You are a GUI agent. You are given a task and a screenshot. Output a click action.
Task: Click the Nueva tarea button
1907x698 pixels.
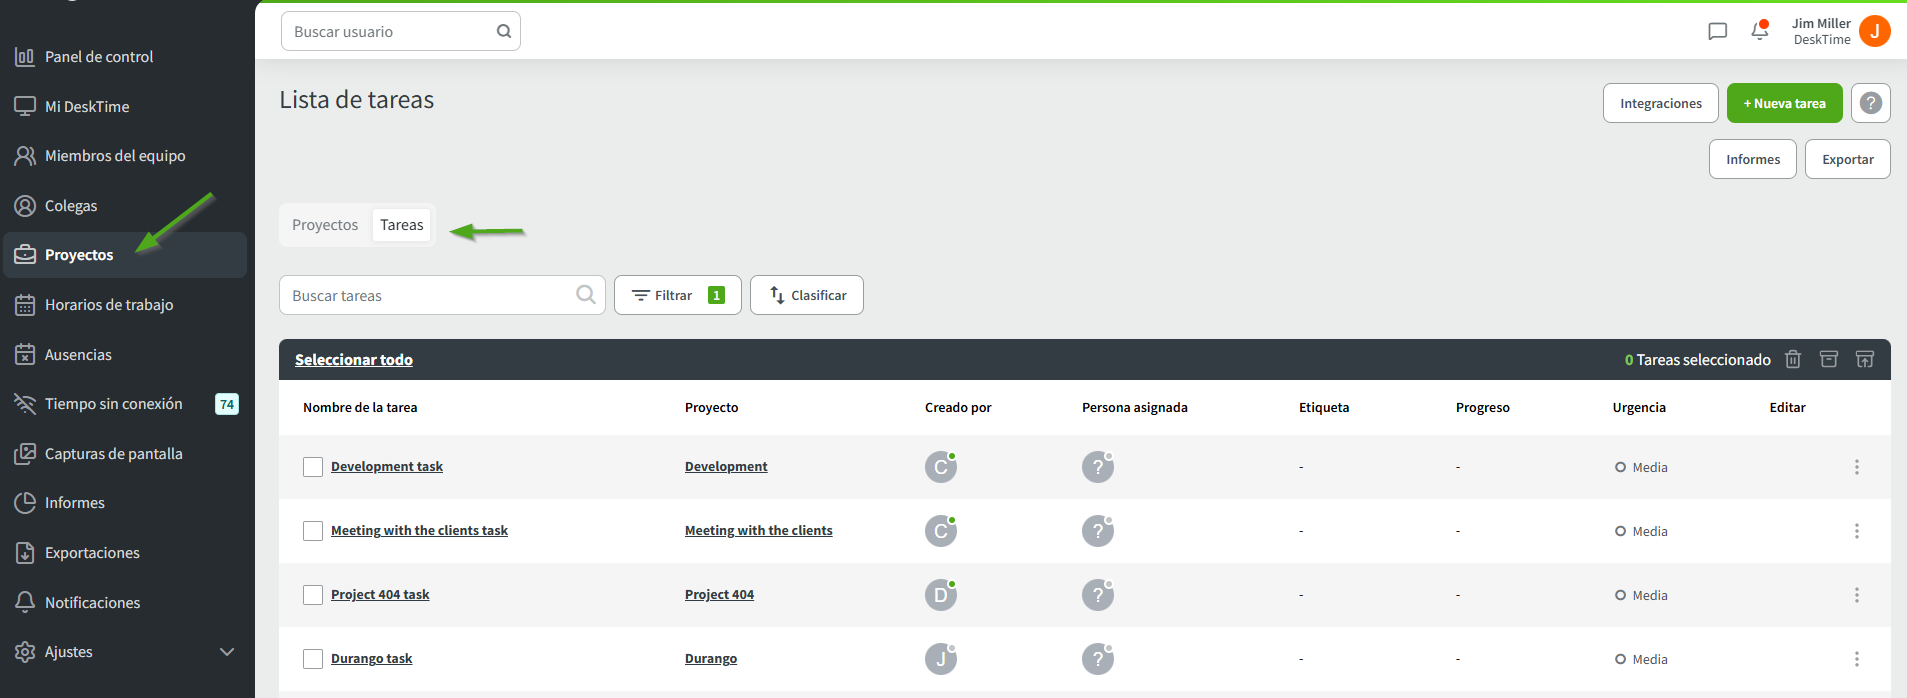point(1784,103)
